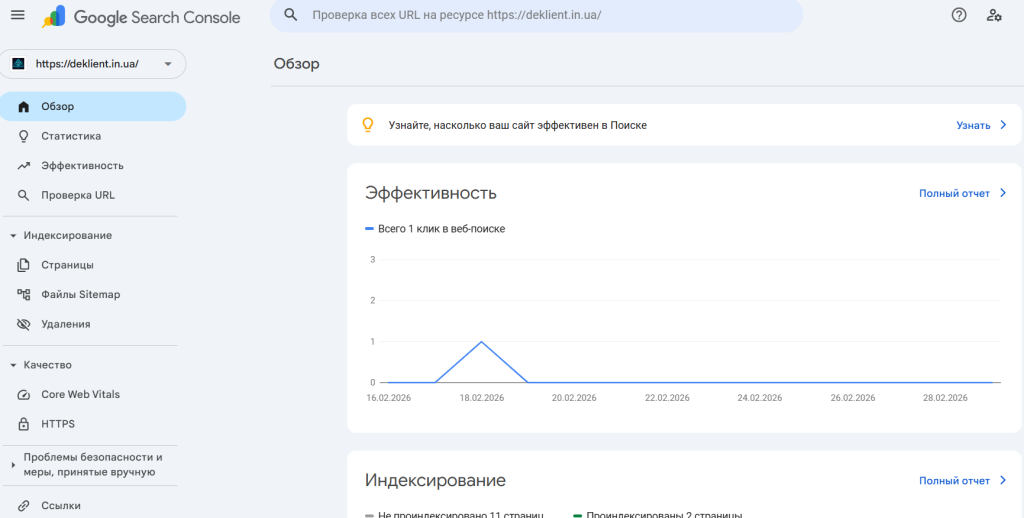Open the Help question mark icon
This screenshot has height=518, width=1024.
[x=959, y=15]
